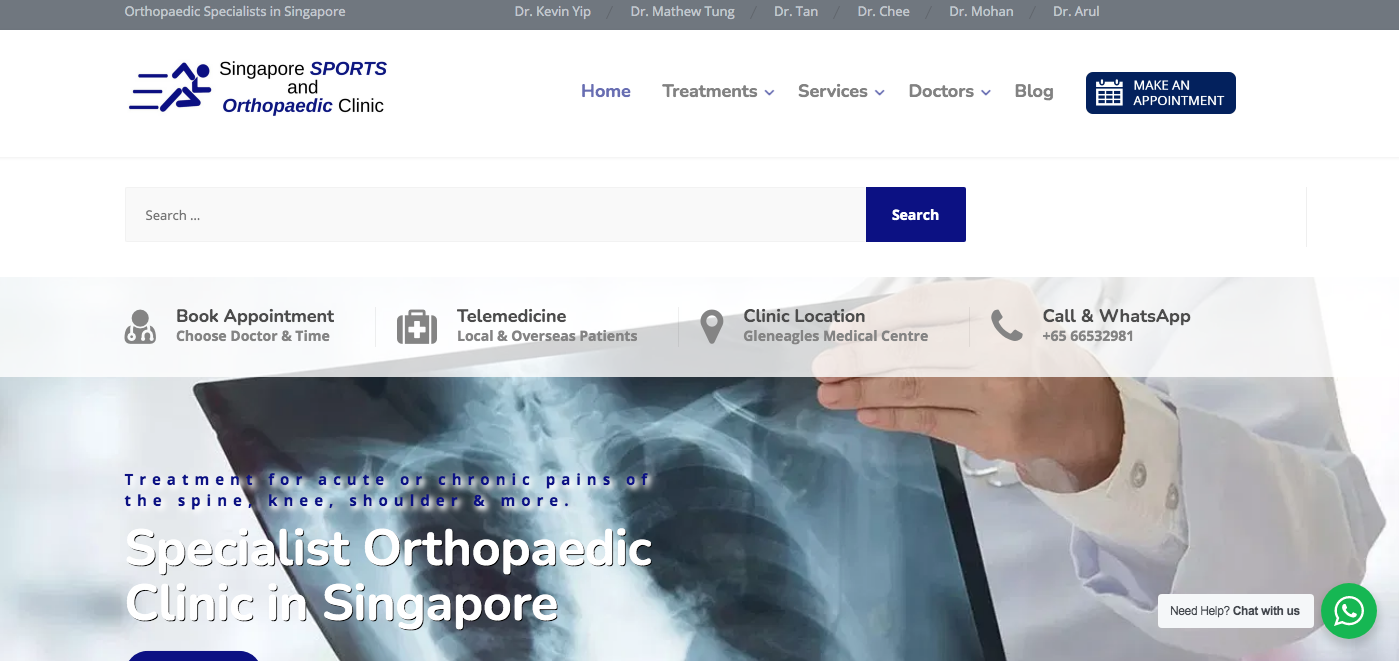Click the blue Search button
This screenshot has height=661, width=1399.
coord(916,214)
